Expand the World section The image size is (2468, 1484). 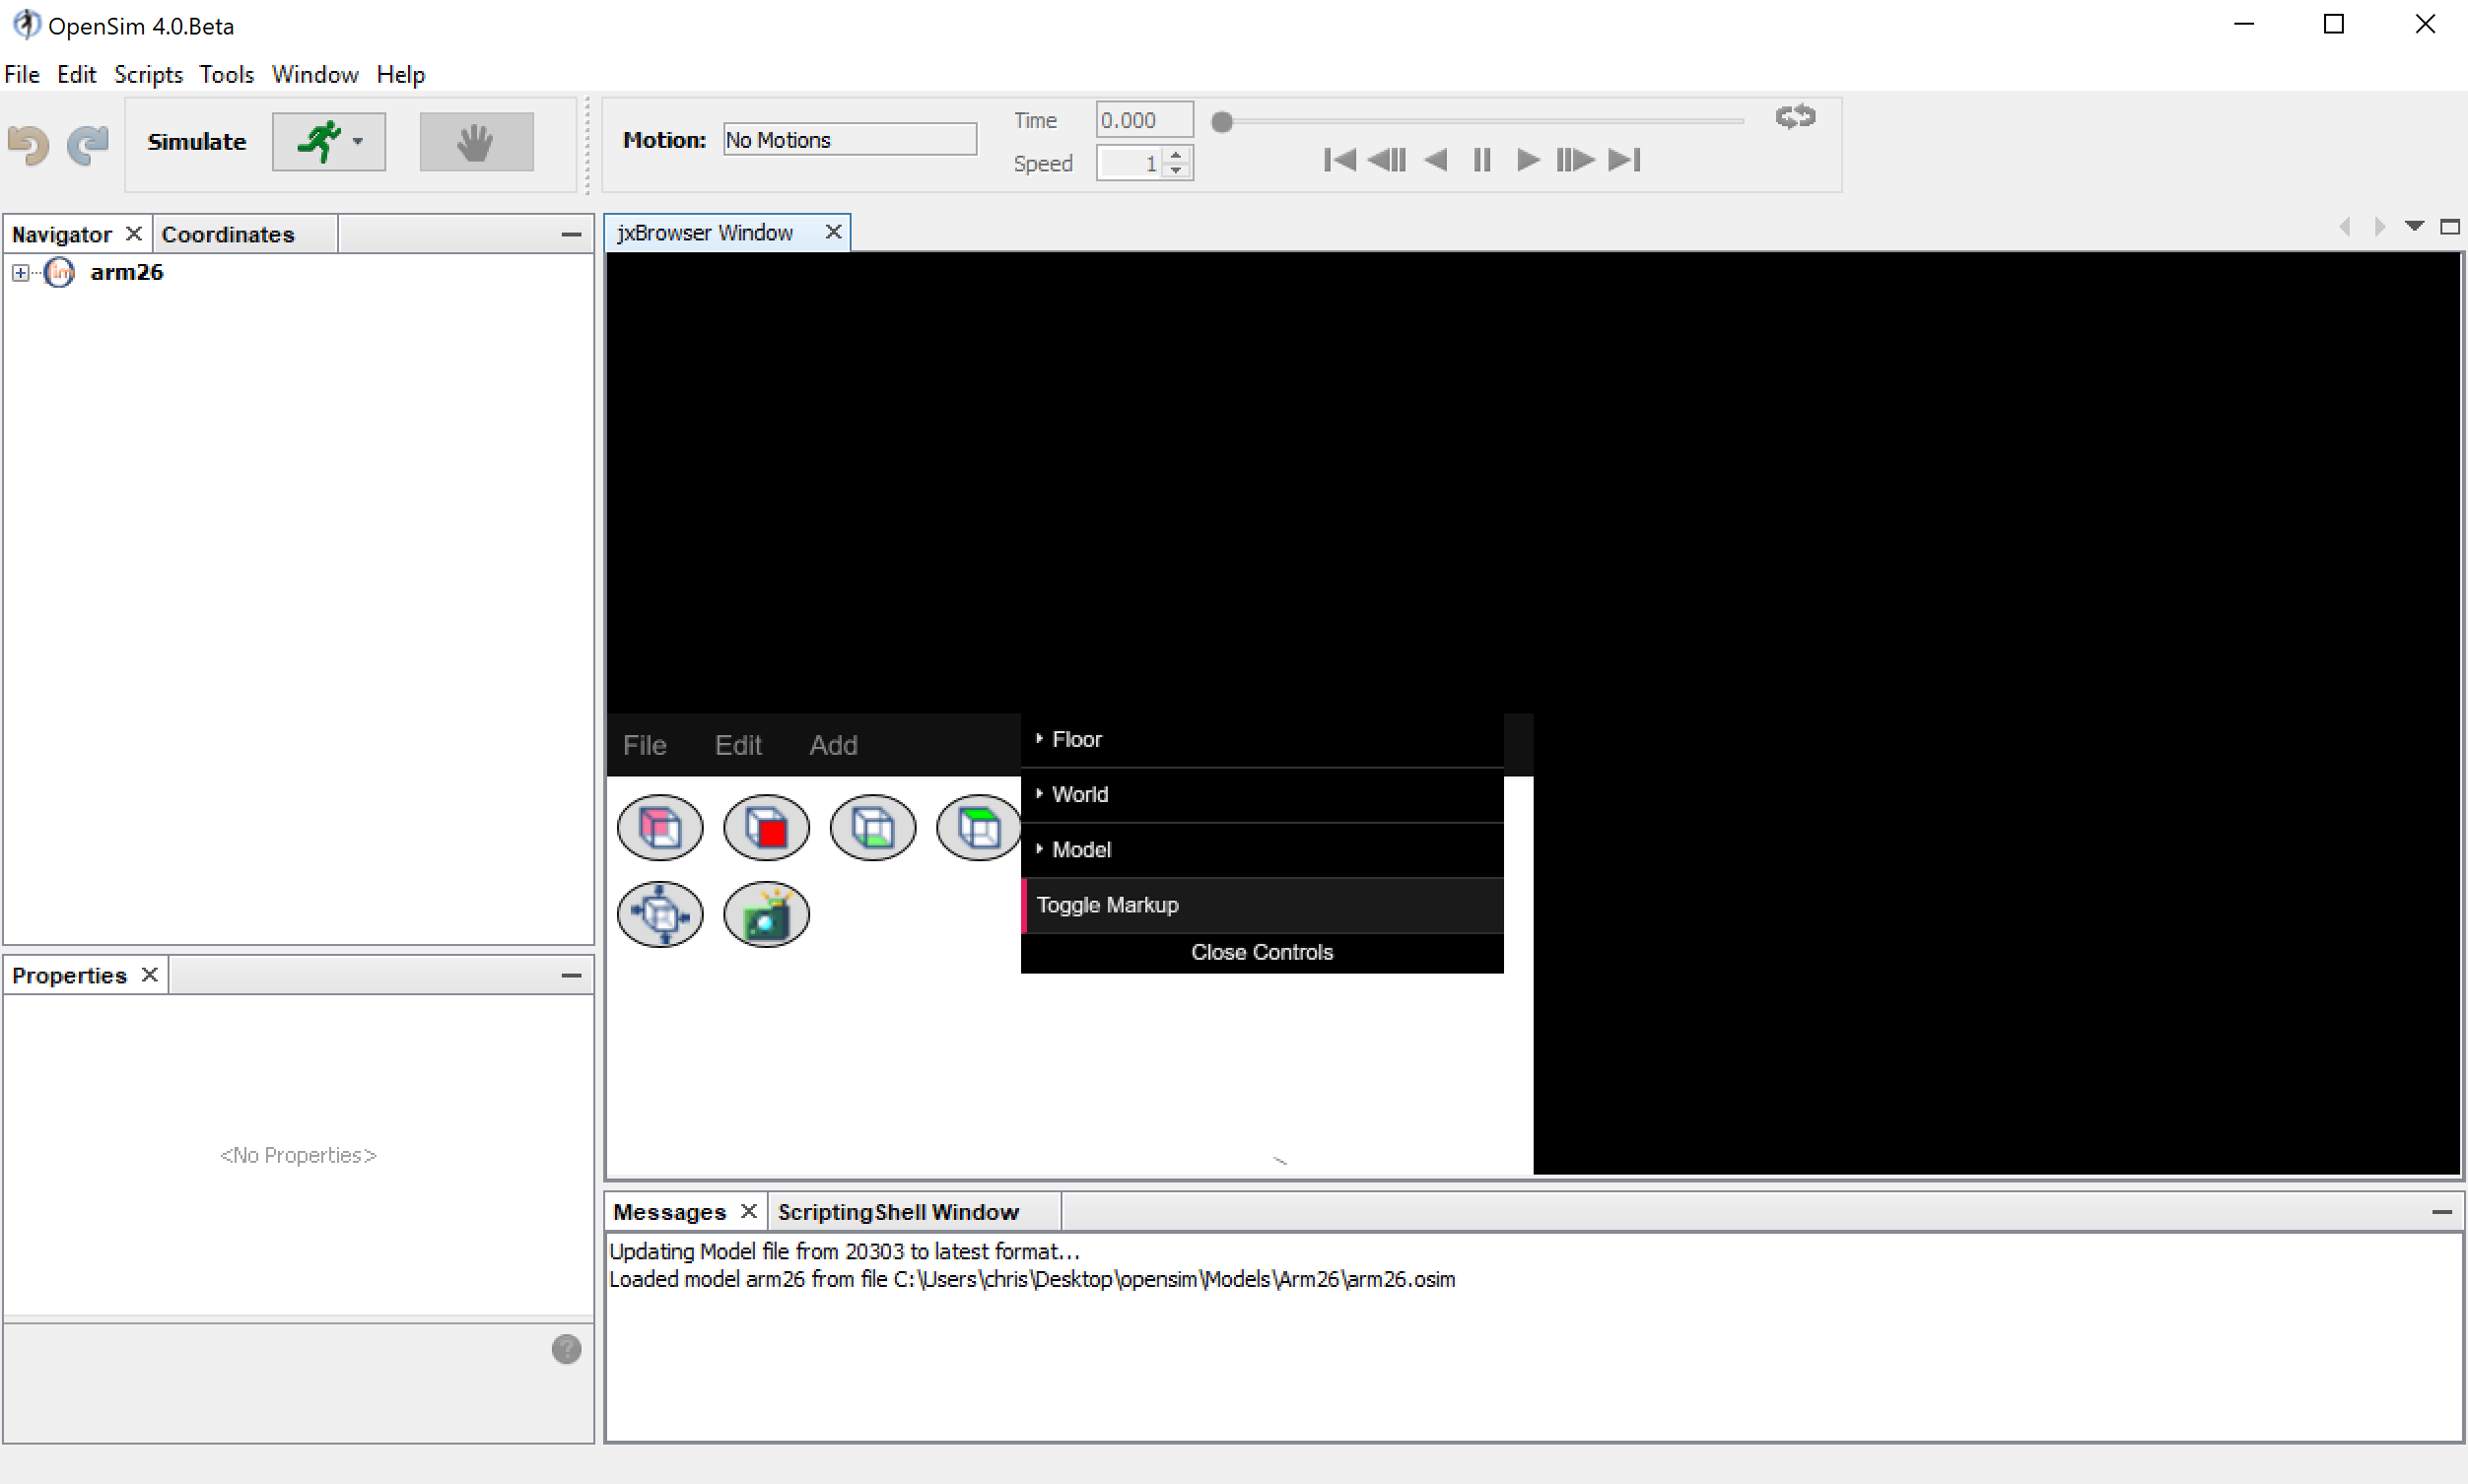pyautogui.click(x=1079, y=794)
